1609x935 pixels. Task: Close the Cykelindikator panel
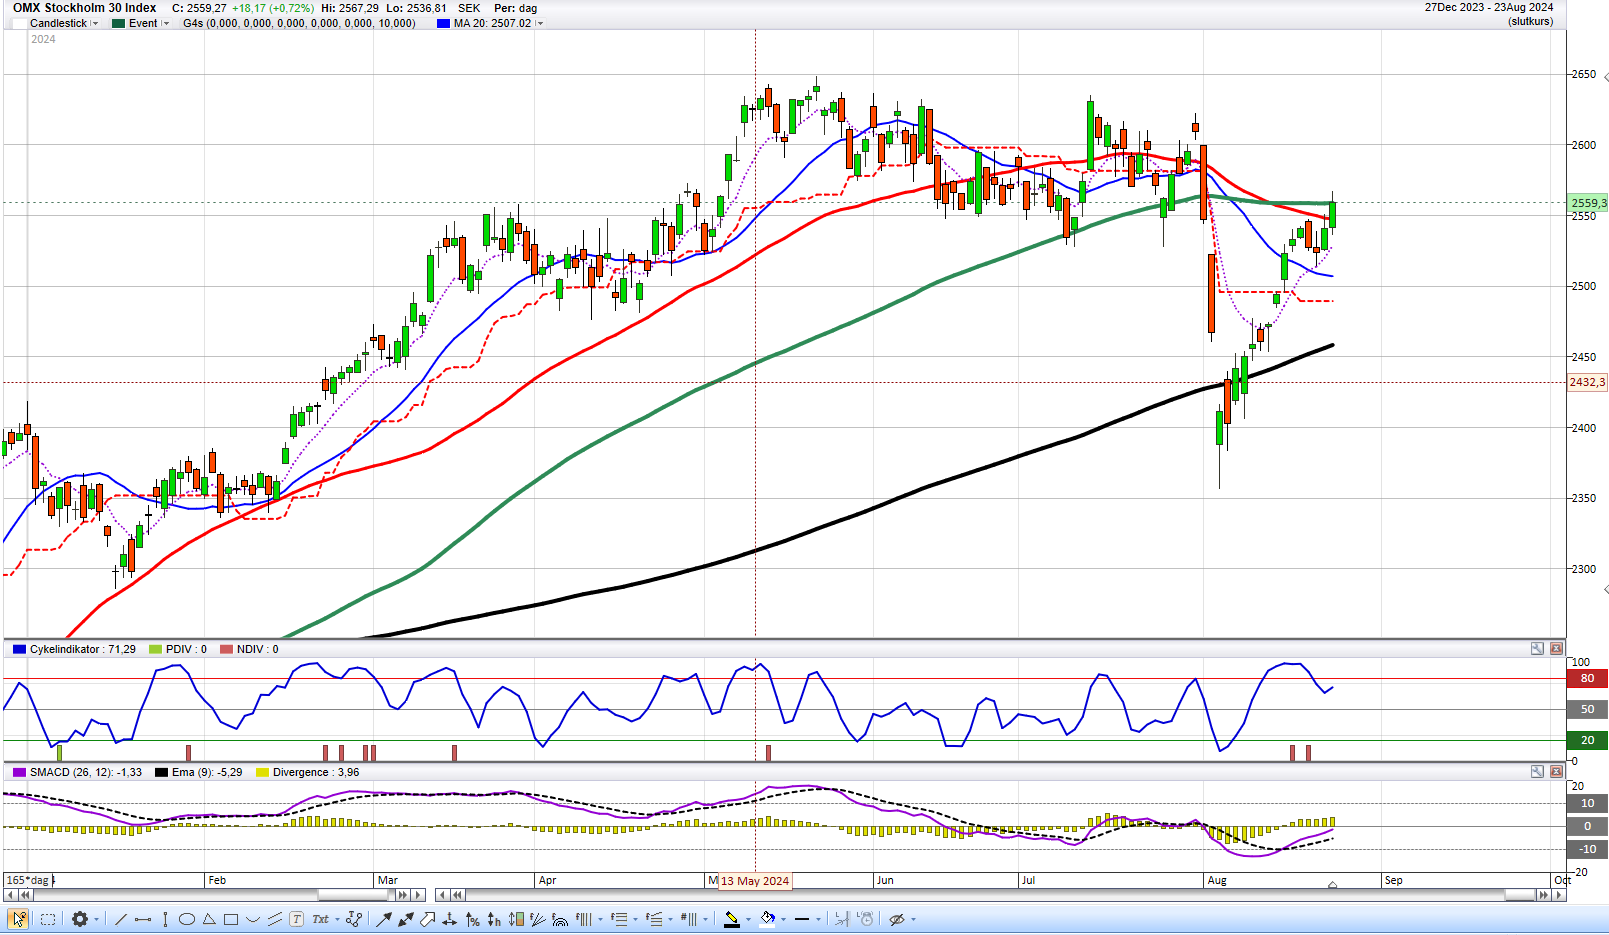click(x=1556, y=649)
